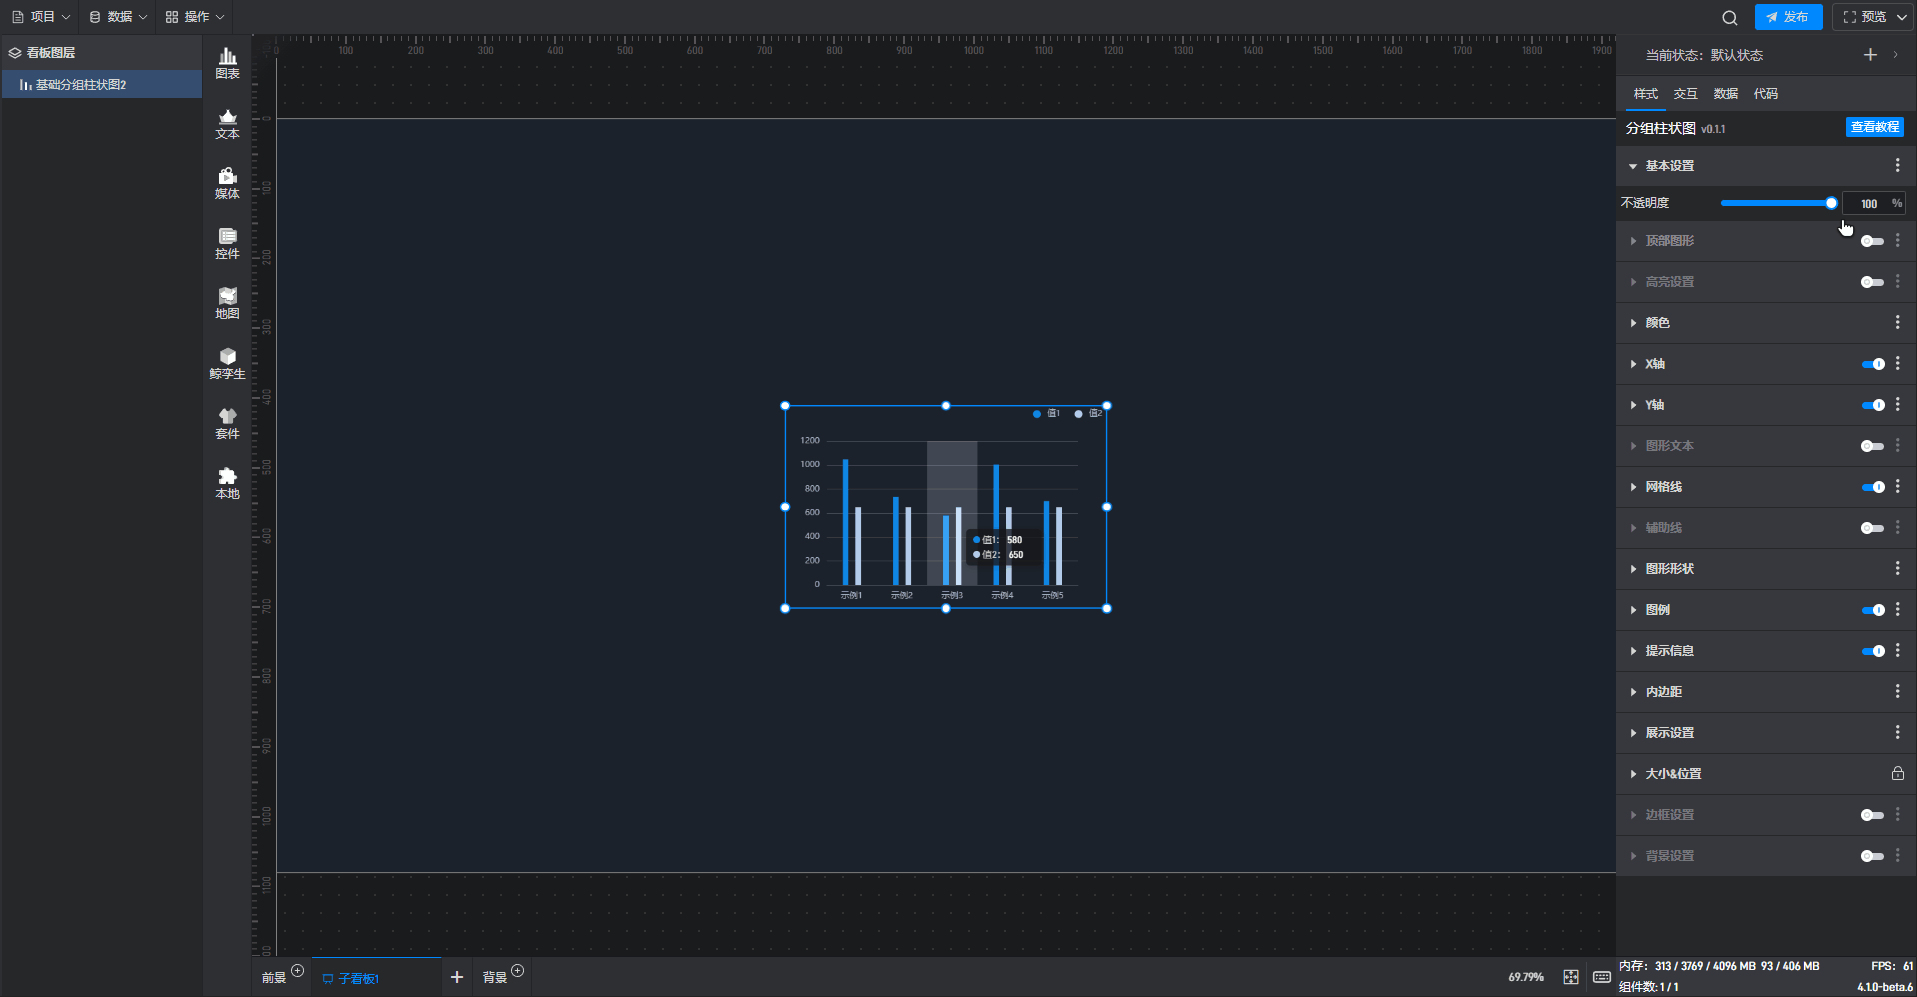The height and width of the screenshot is (997, 1917).
Task: Enable the 辅助线 toggle
Action: [x=1872, y=528]
